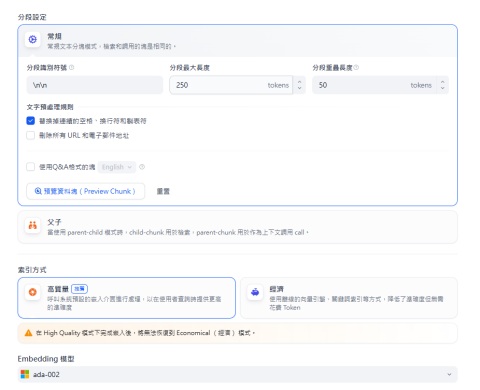480x390 pixels.
Task: Click the 索引方式 section heading
Action: (x=32, y=270)
